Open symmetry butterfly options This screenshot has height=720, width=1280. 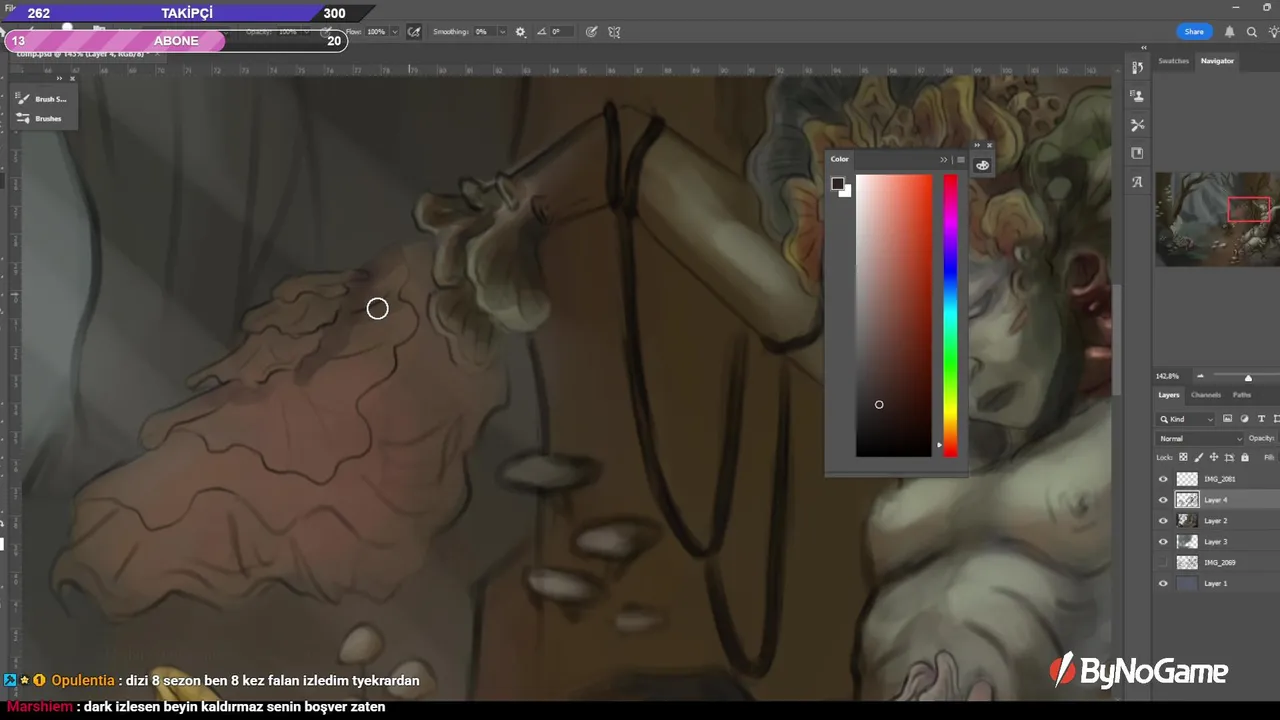pos(614,32)
